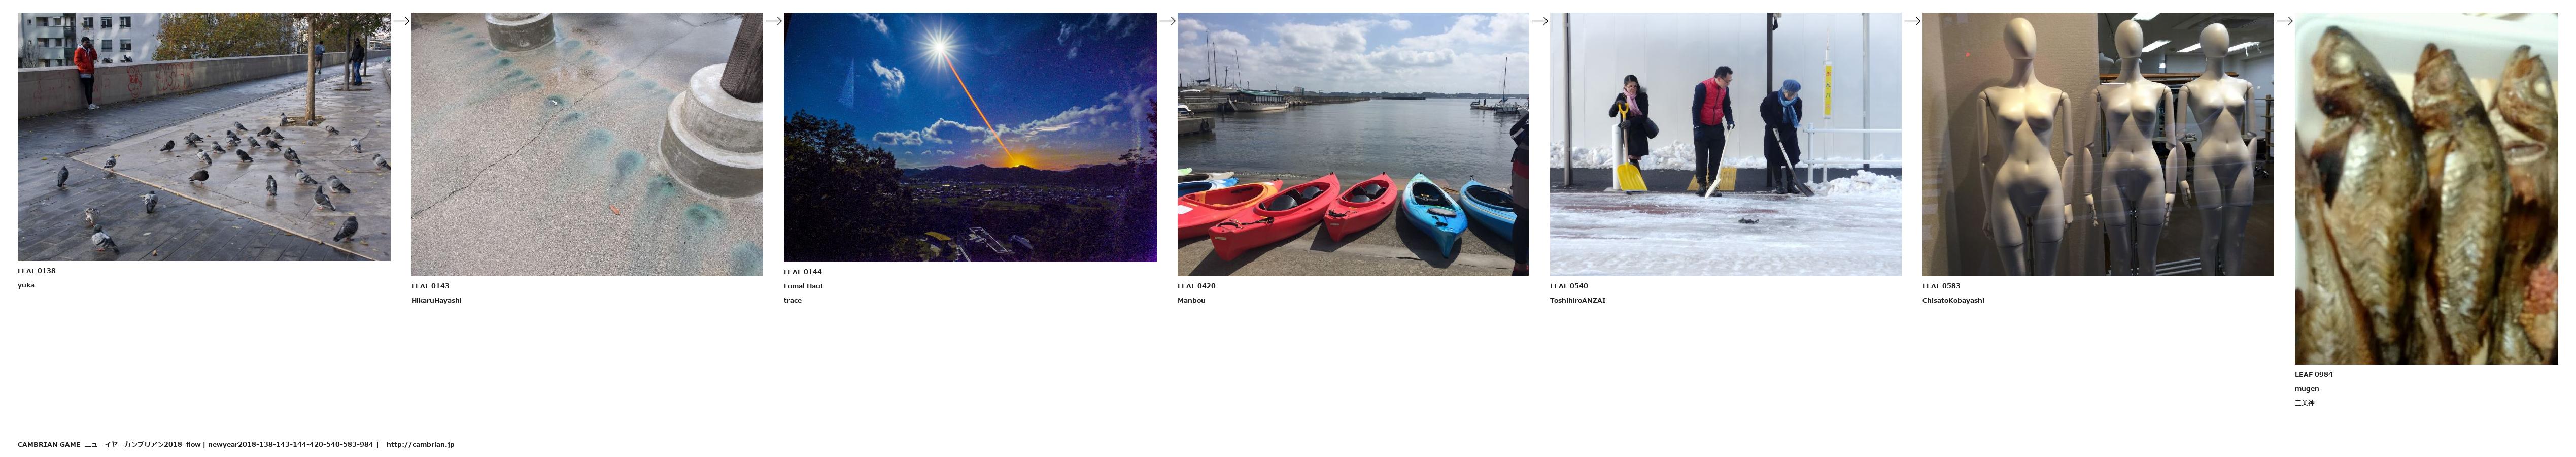Click the arrow after the sunset photo
2576x457 pixels.
[1167, 21]
